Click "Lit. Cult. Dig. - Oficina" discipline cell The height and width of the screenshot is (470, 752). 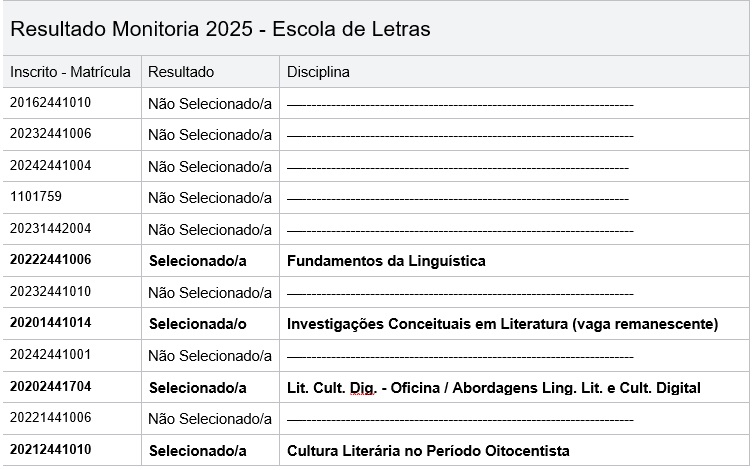(x=493, y=388)
